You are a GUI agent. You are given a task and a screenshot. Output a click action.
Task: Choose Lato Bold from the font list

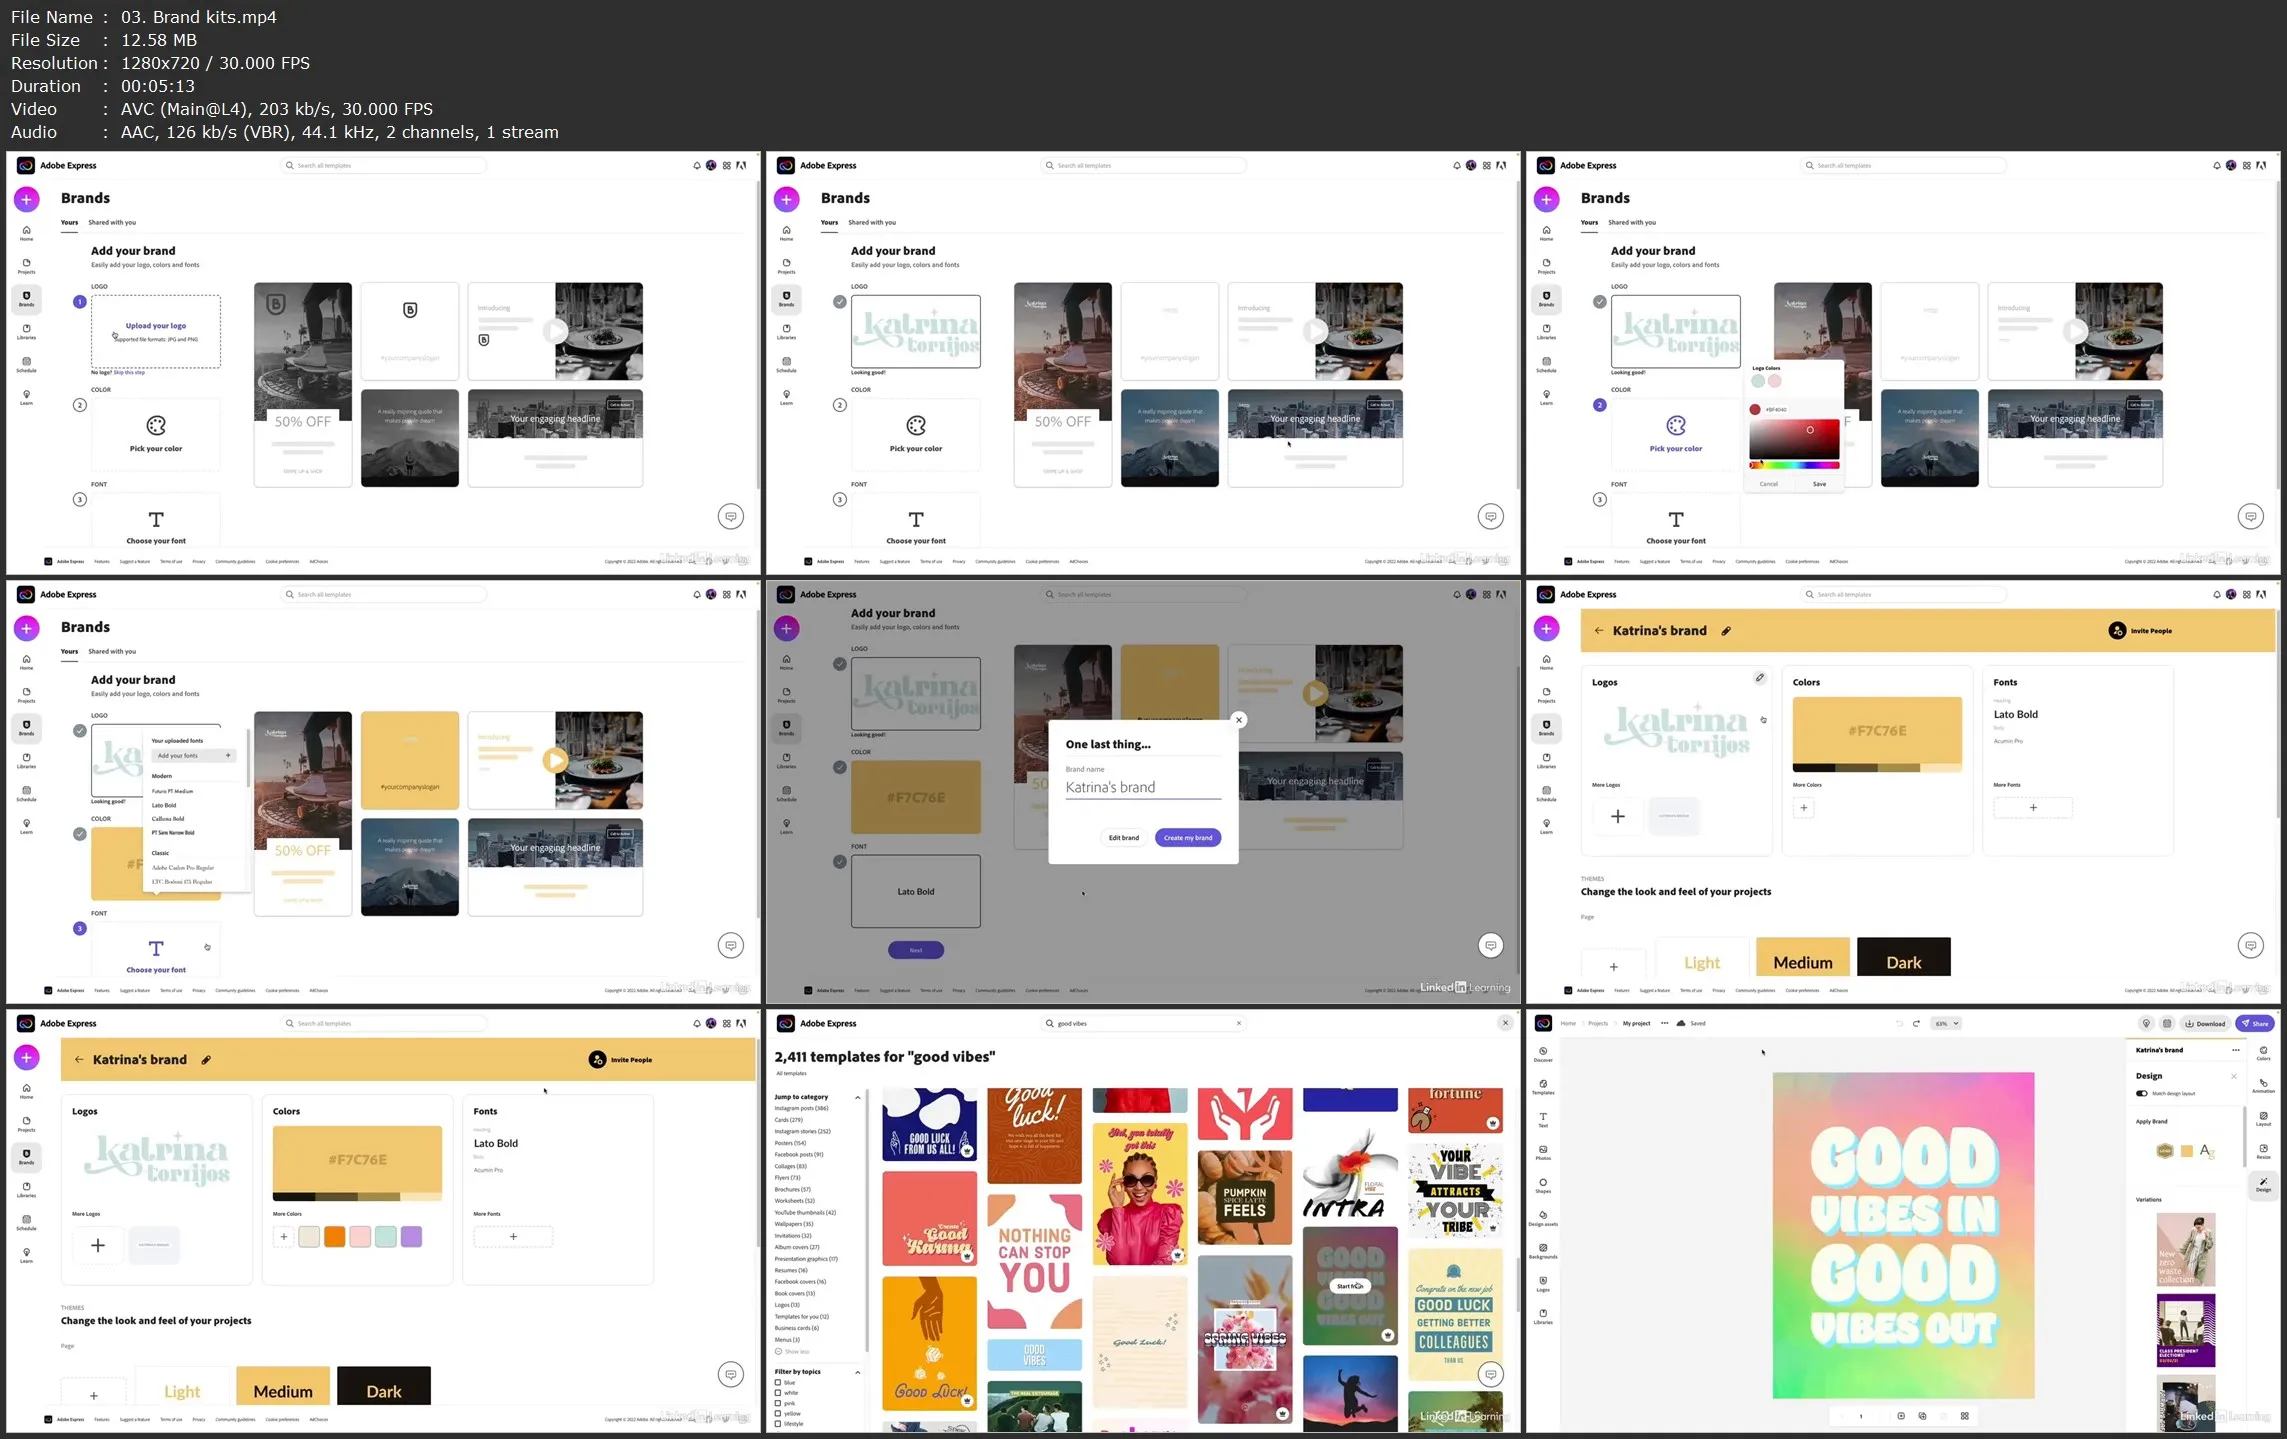164,805
